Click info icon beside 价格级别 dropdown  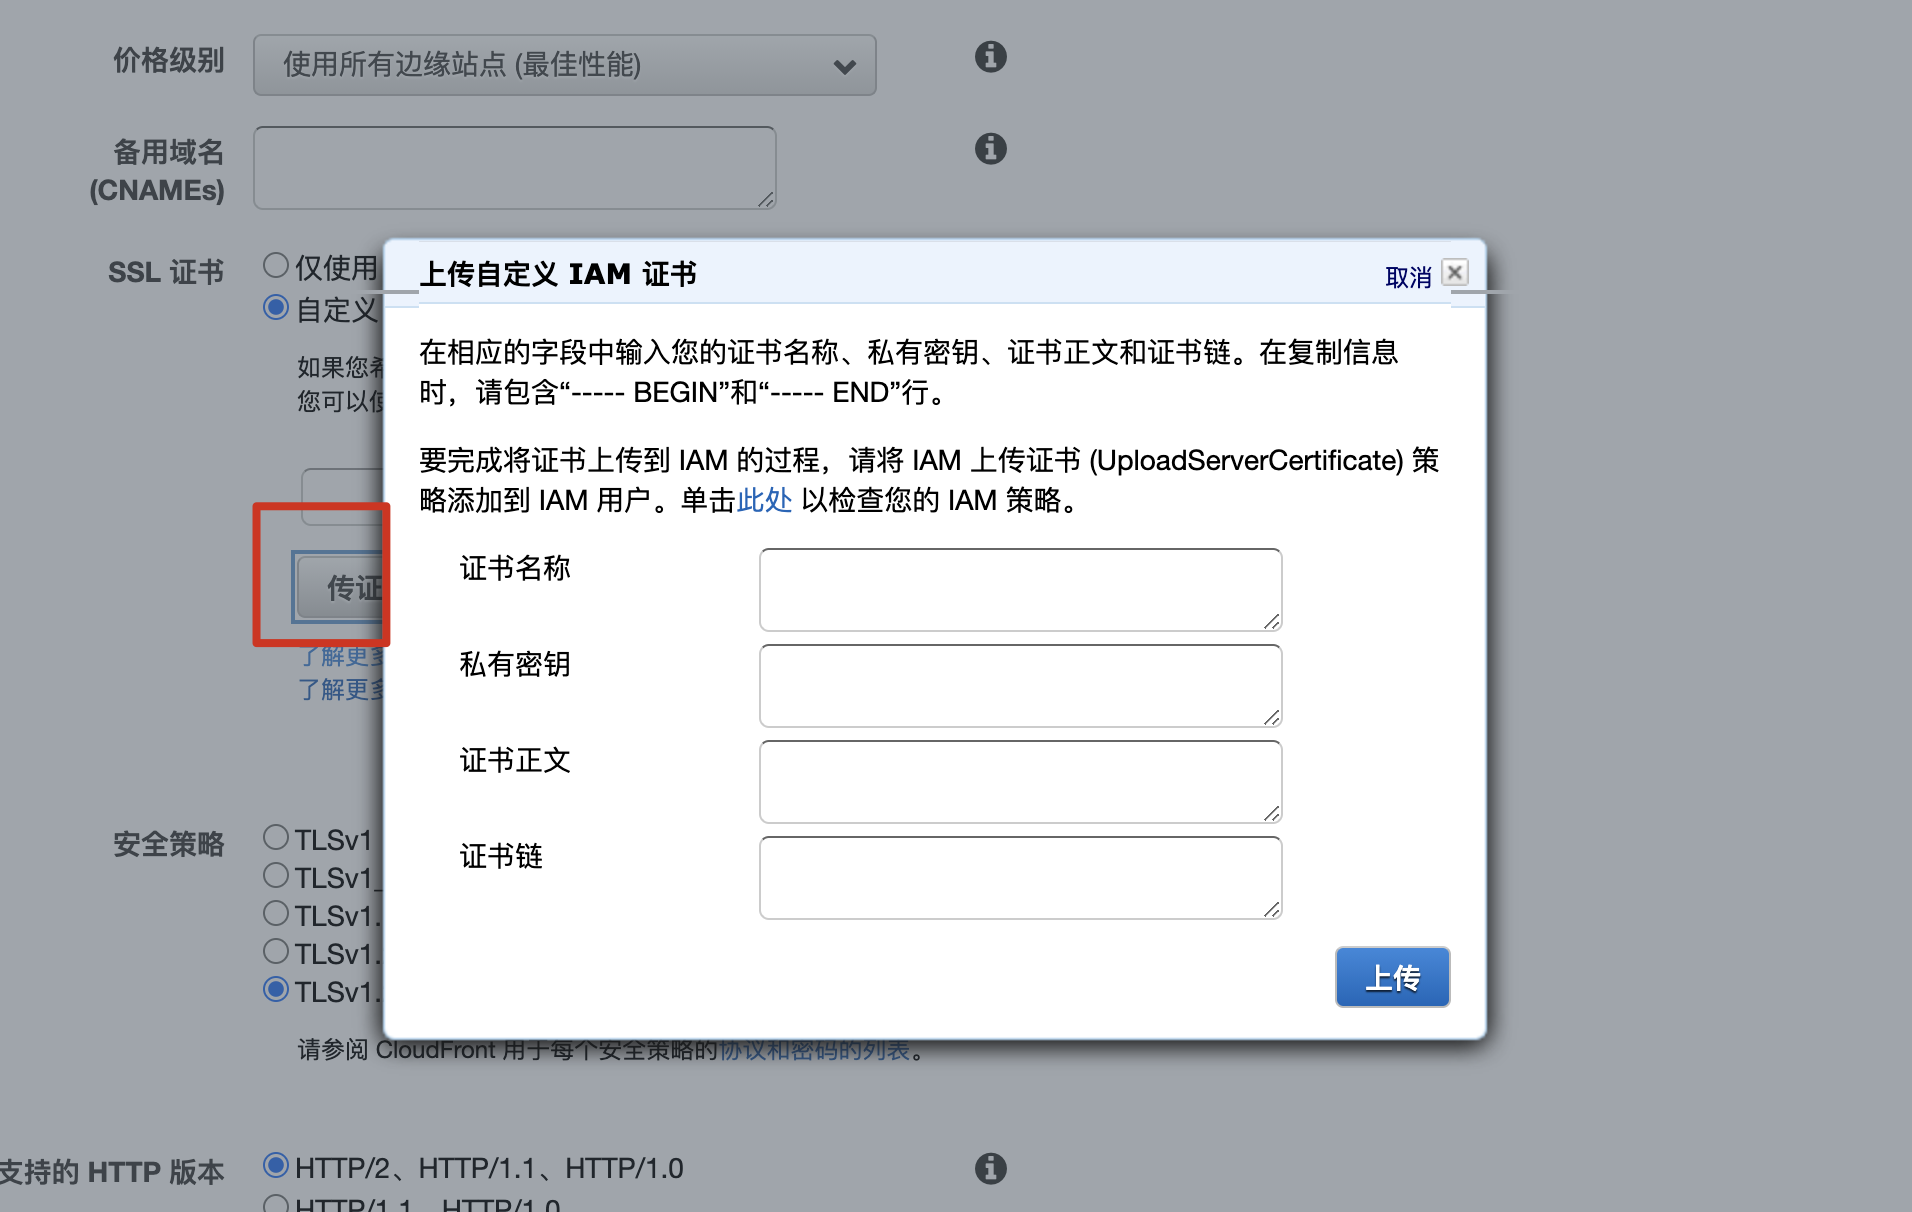(x=990, y=57)
